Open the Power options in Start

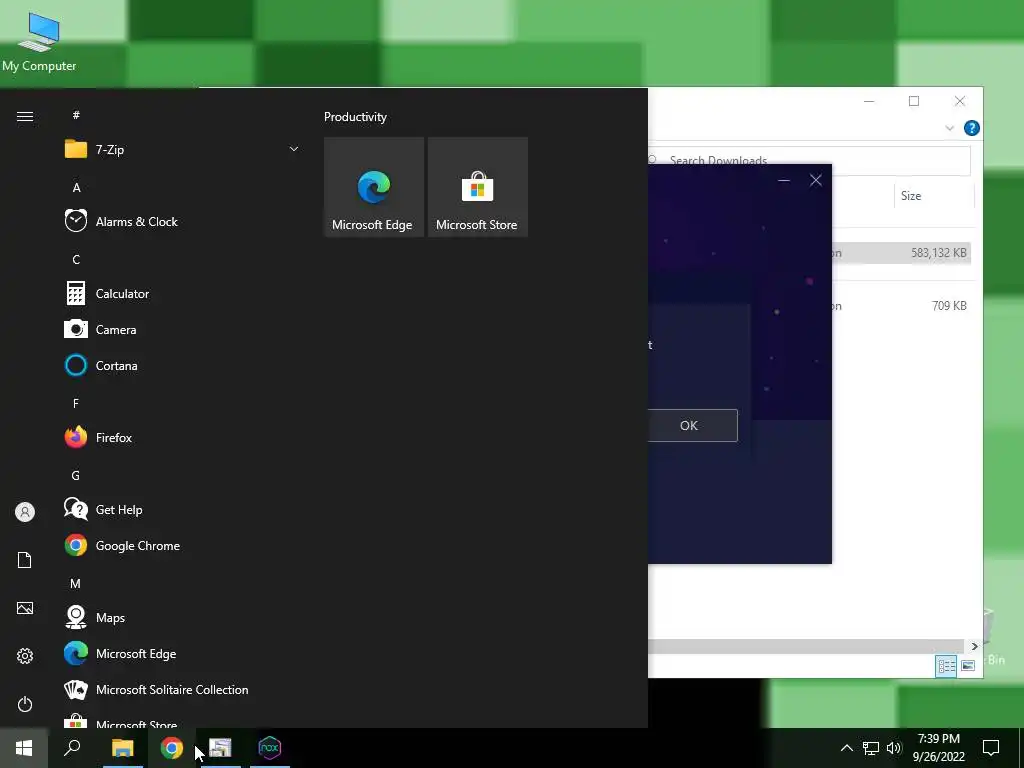pos(25,704)
